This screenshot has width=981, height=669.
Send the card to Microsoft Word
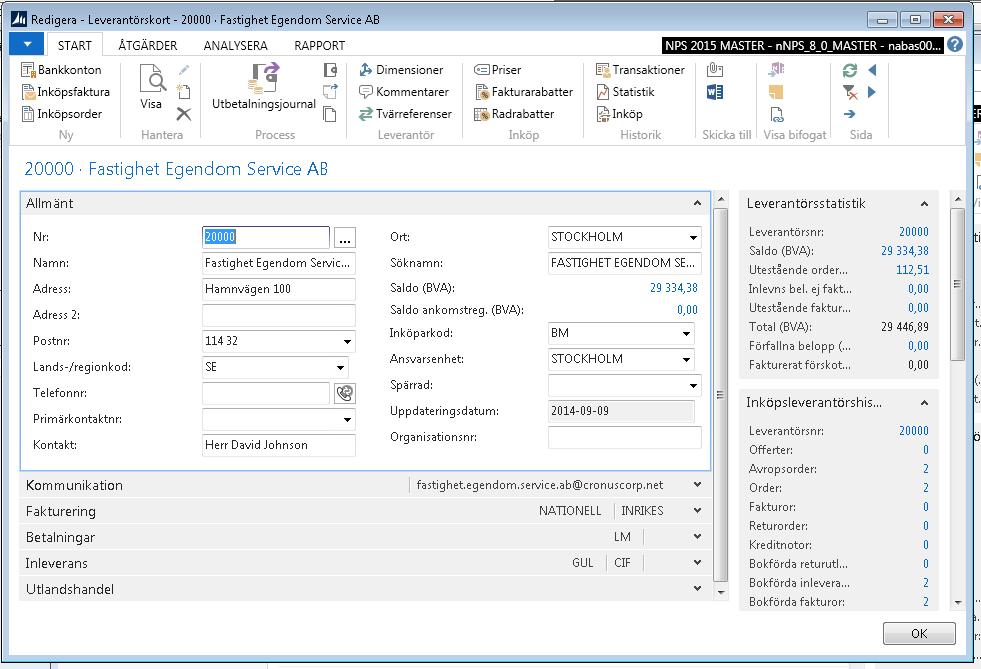tap(714, 92)
